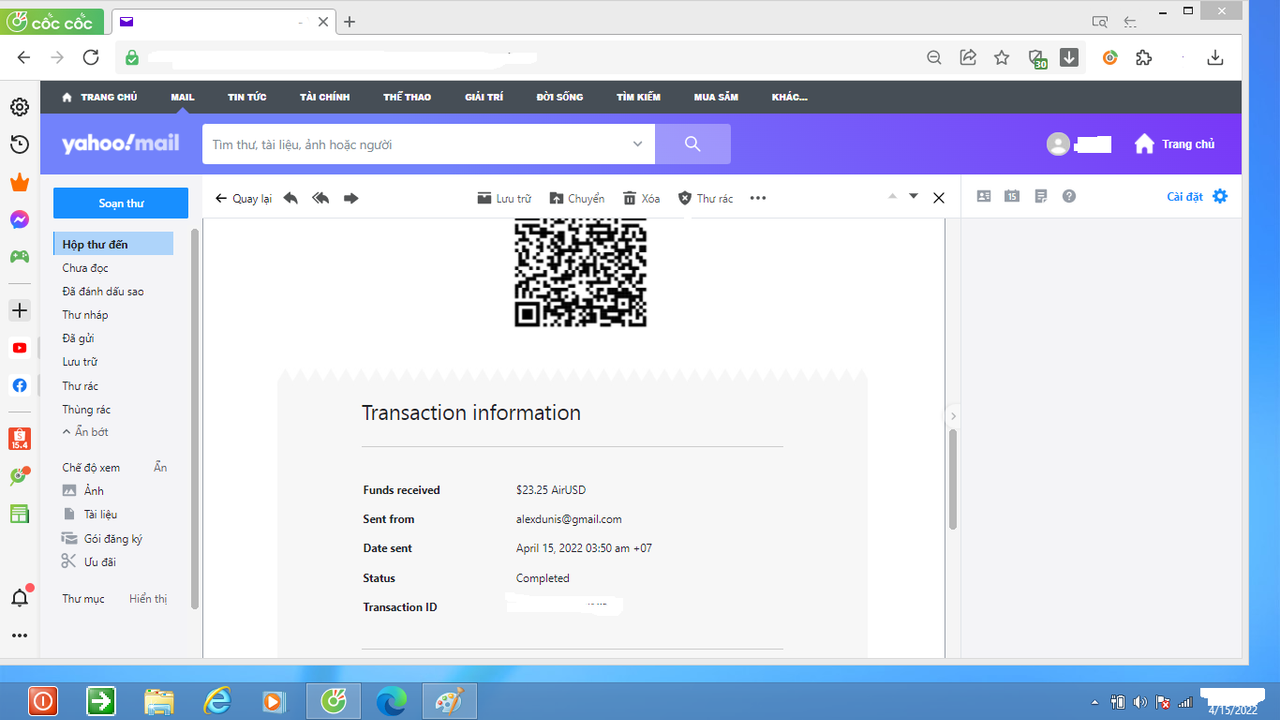This screenshot has height=720, width=1280.
Task: Open browser extensions puzzle icon
Action: click(x=1144, y=58)
